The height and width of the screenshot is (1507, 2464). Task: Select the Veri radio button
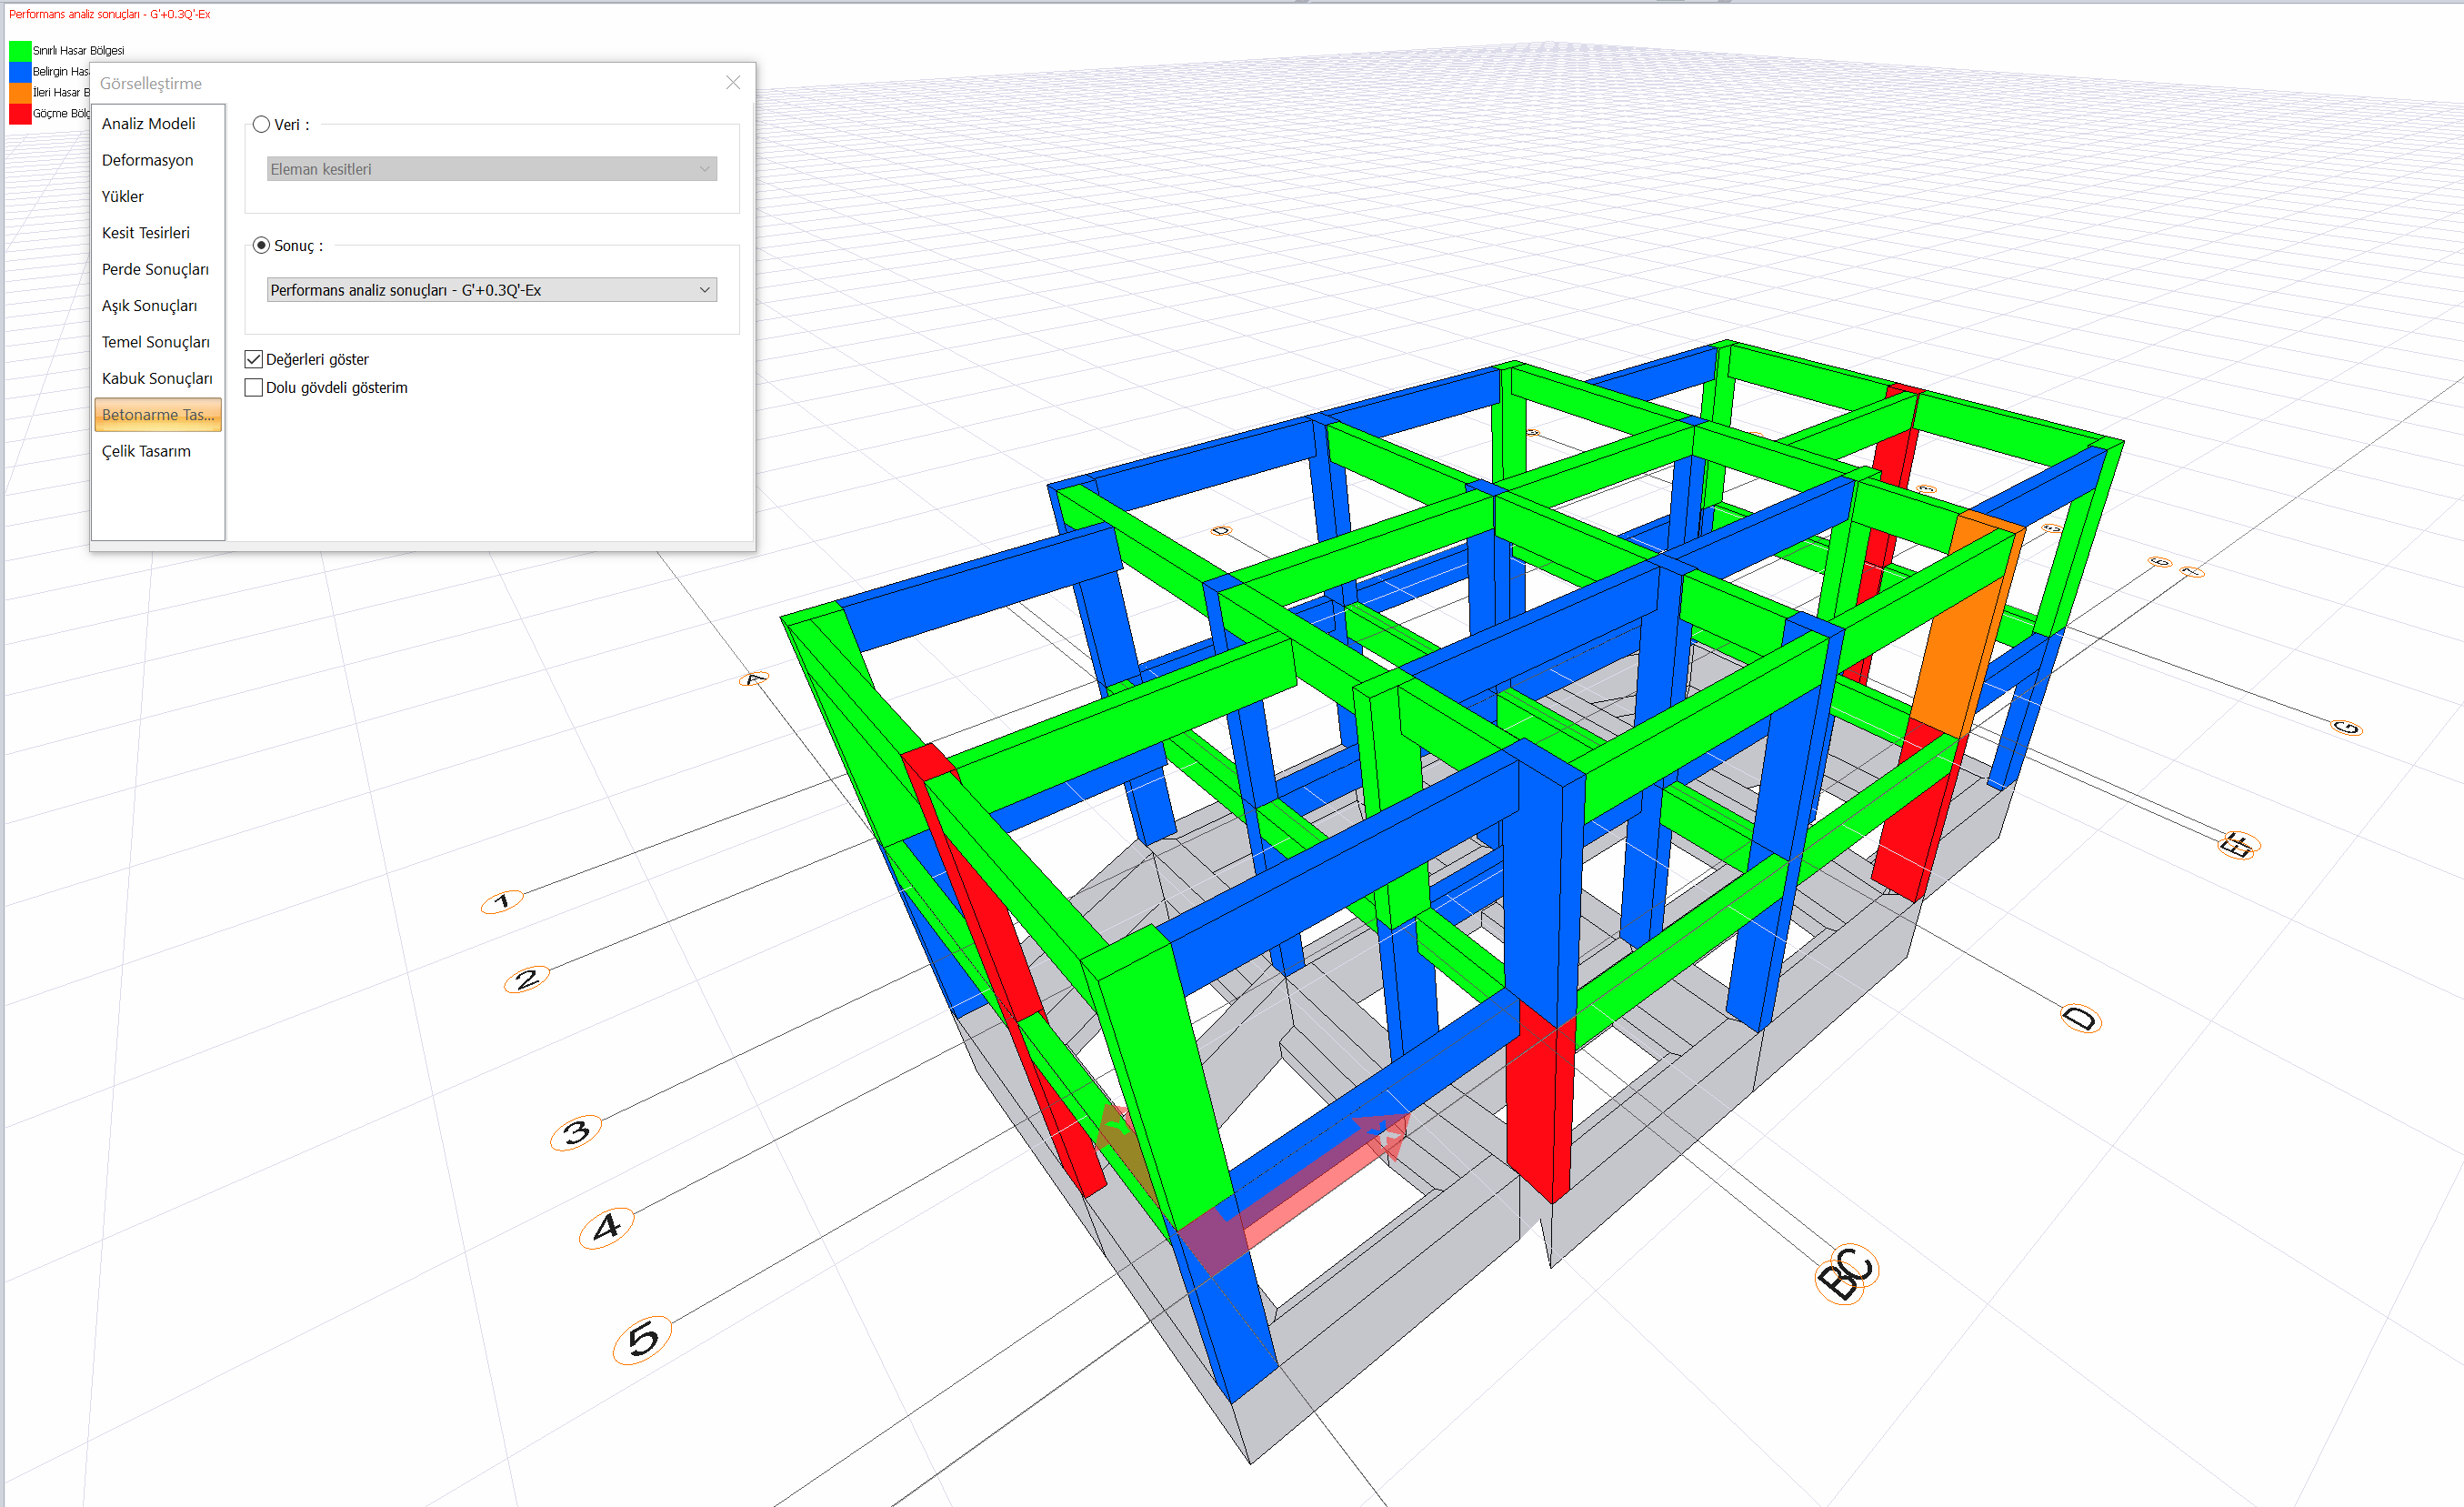262,125
